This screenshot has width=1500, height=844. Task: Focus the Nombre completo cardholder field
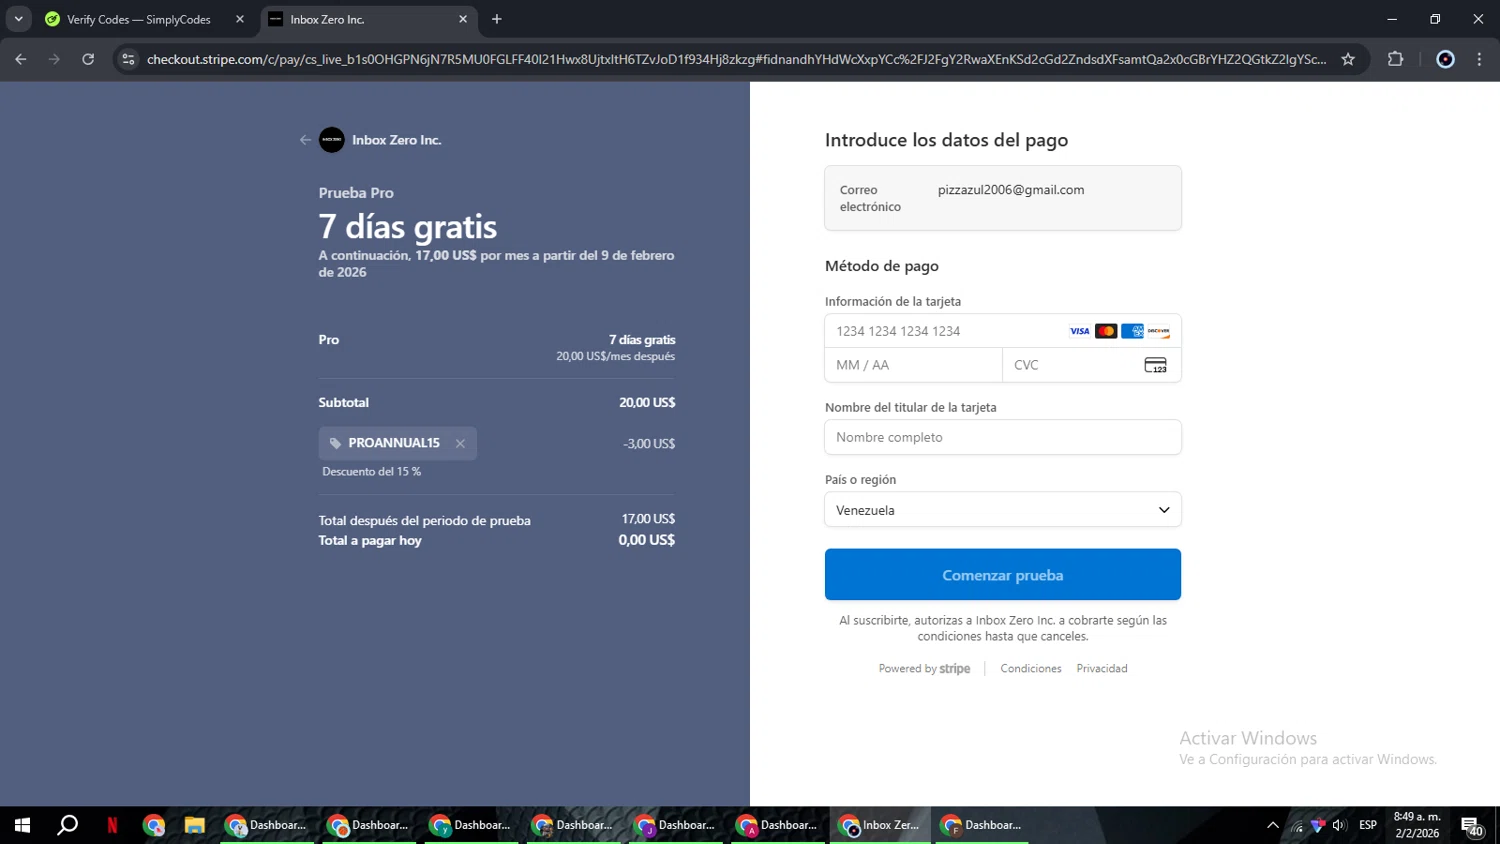click(1003, 437)
